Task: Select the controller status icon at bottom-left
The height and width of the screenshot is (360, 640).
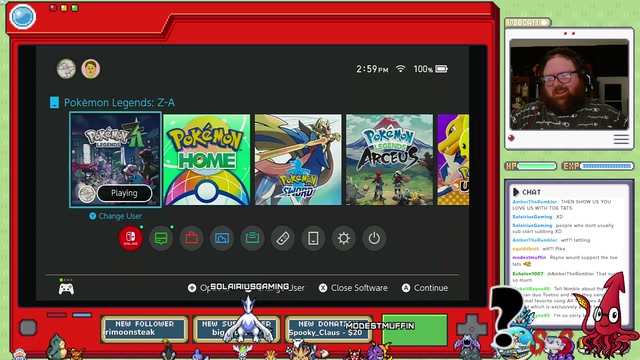Action: (66, 289)
